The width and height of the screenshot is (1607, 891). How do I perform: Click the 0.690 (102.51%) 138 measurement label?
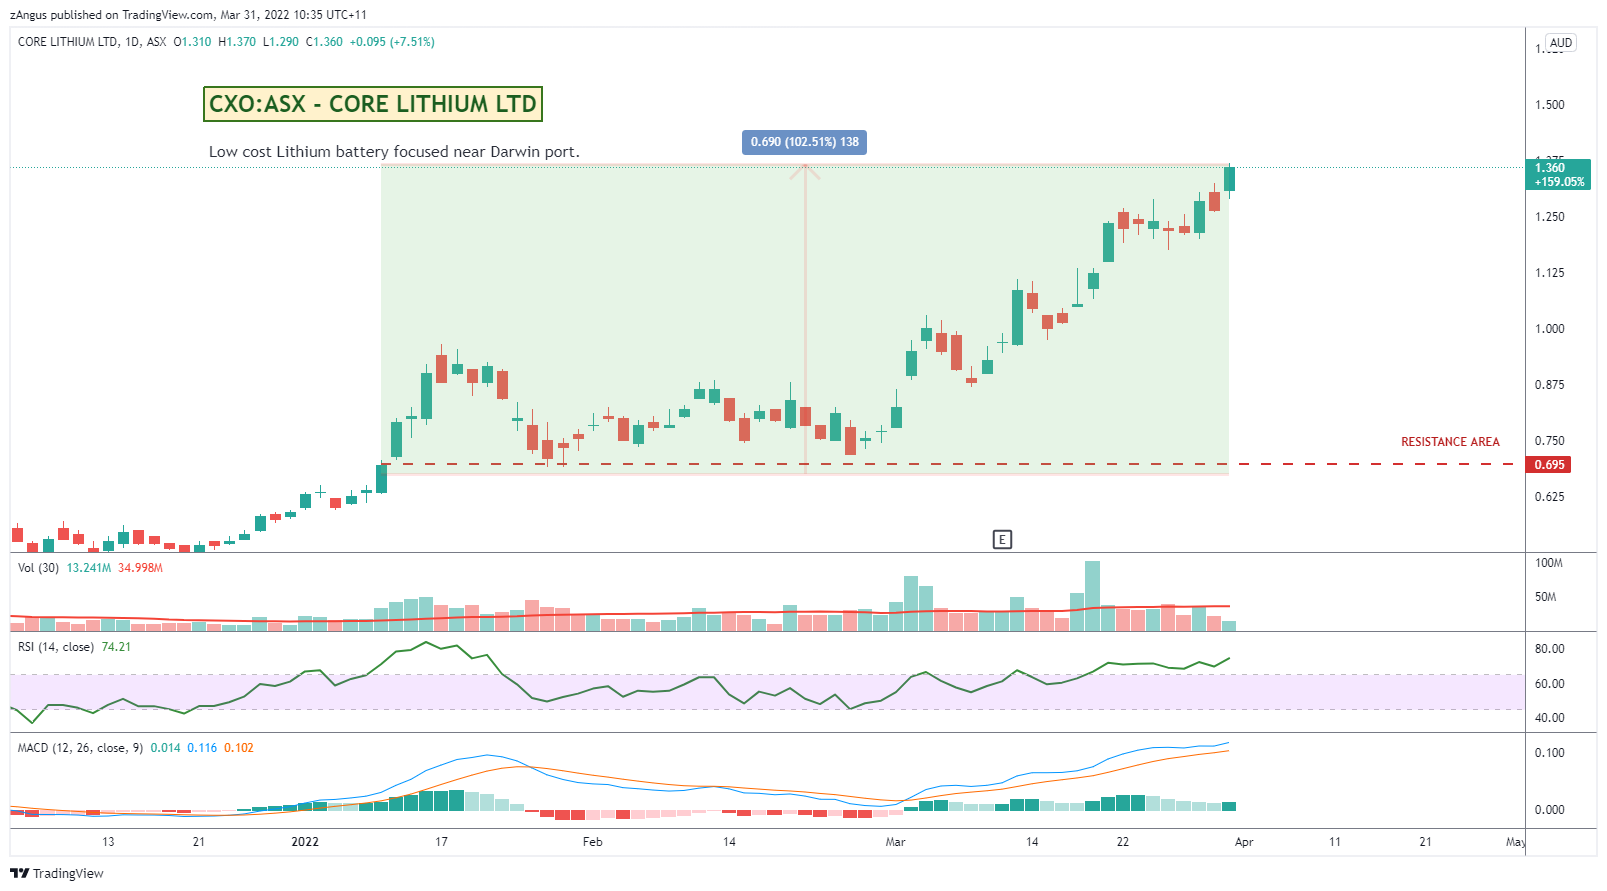click(x=805, y=142)
